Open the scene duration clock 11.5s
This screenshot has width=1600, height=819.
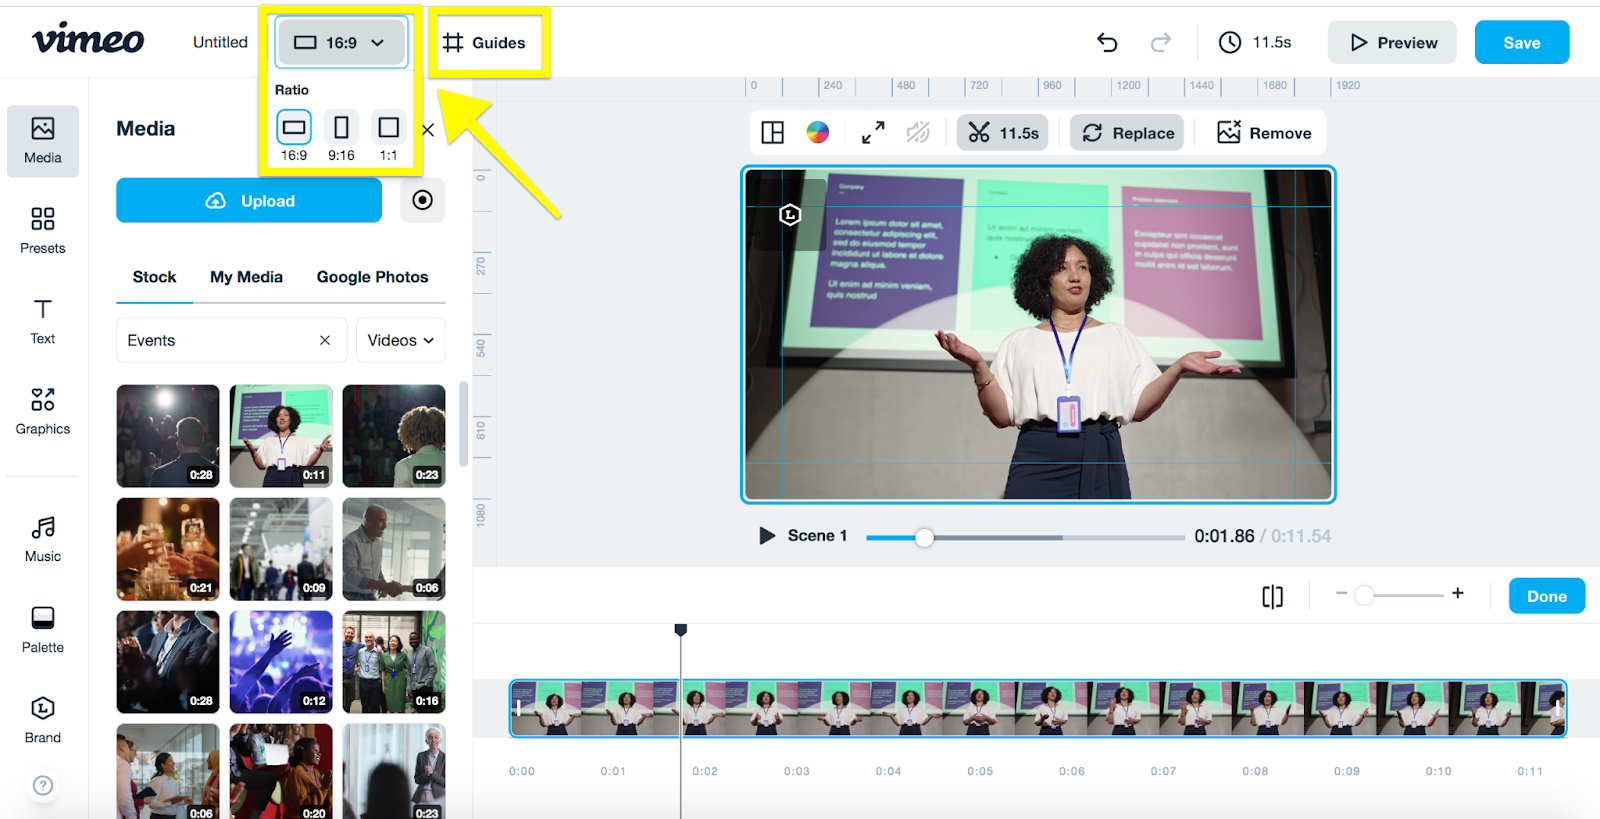(1255, 42)
